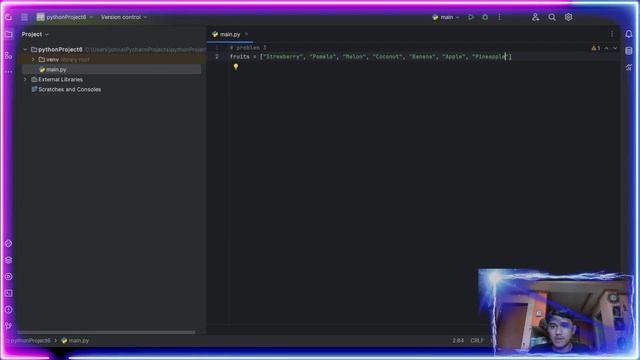The width and height of the screenshot is (640, 360).
Task: Open the Structure tool window
Action: click(8, 56)
